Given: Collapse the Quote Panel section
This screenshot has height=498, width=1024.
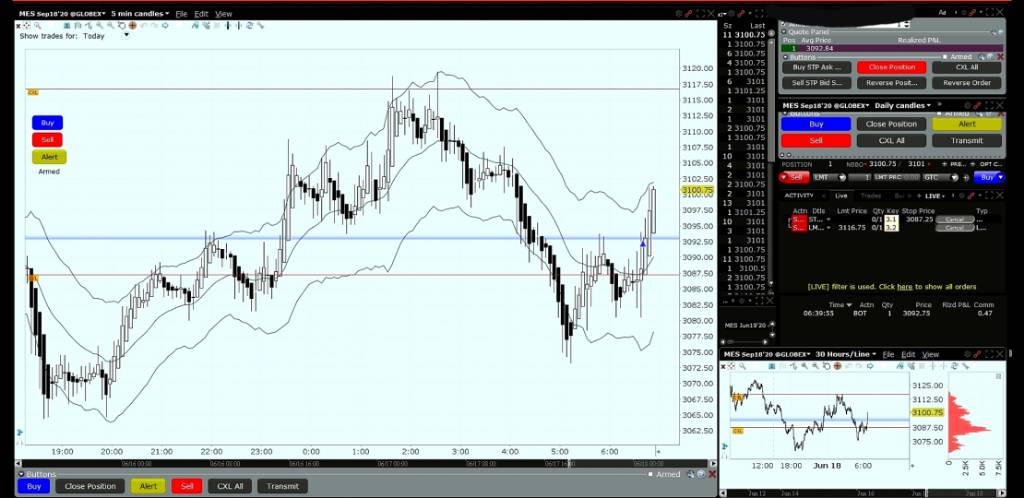Looking at the screenshot, I should (784, 31).
